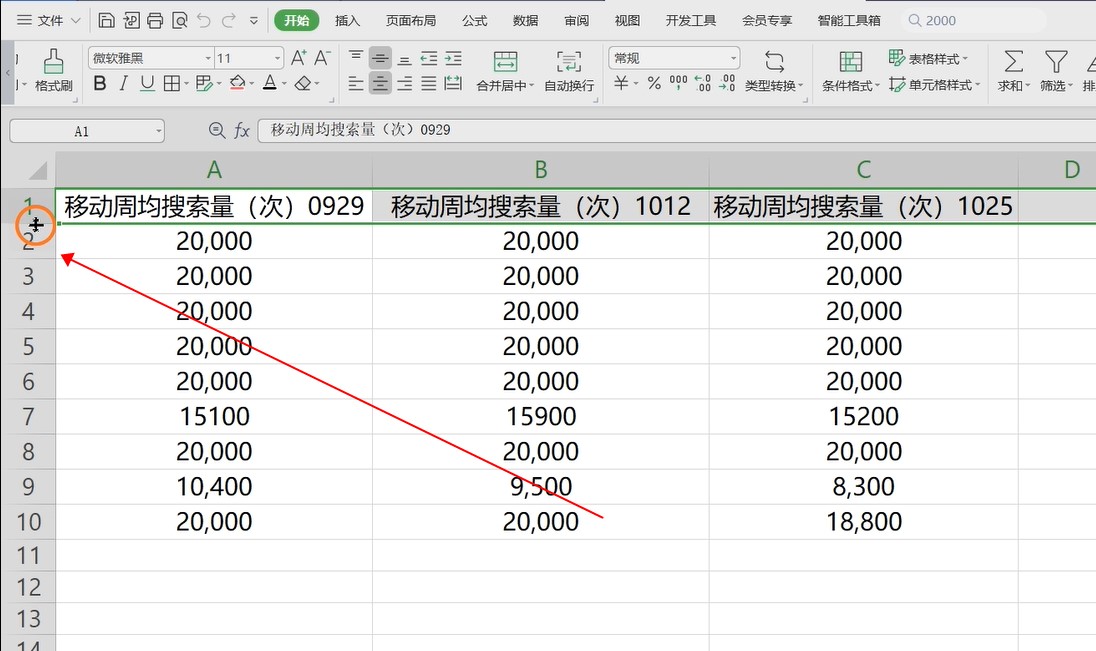Open the 文件 (File) menu
Image resolution: width=1096 pixels, height=651 pixels.
[x=40, y=20]
